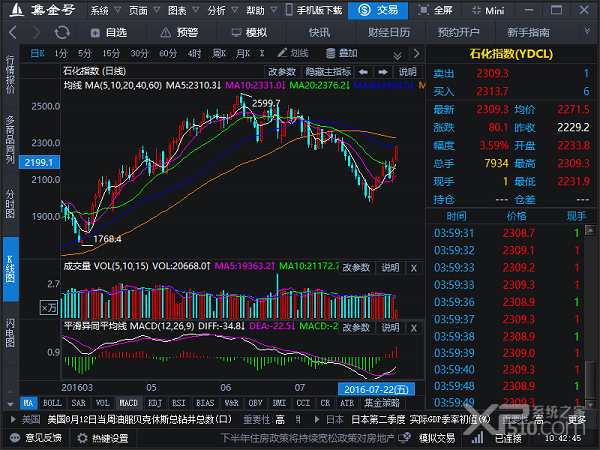
Task: Click 改参数 in the VOL panel
Action: coord(356,267)
